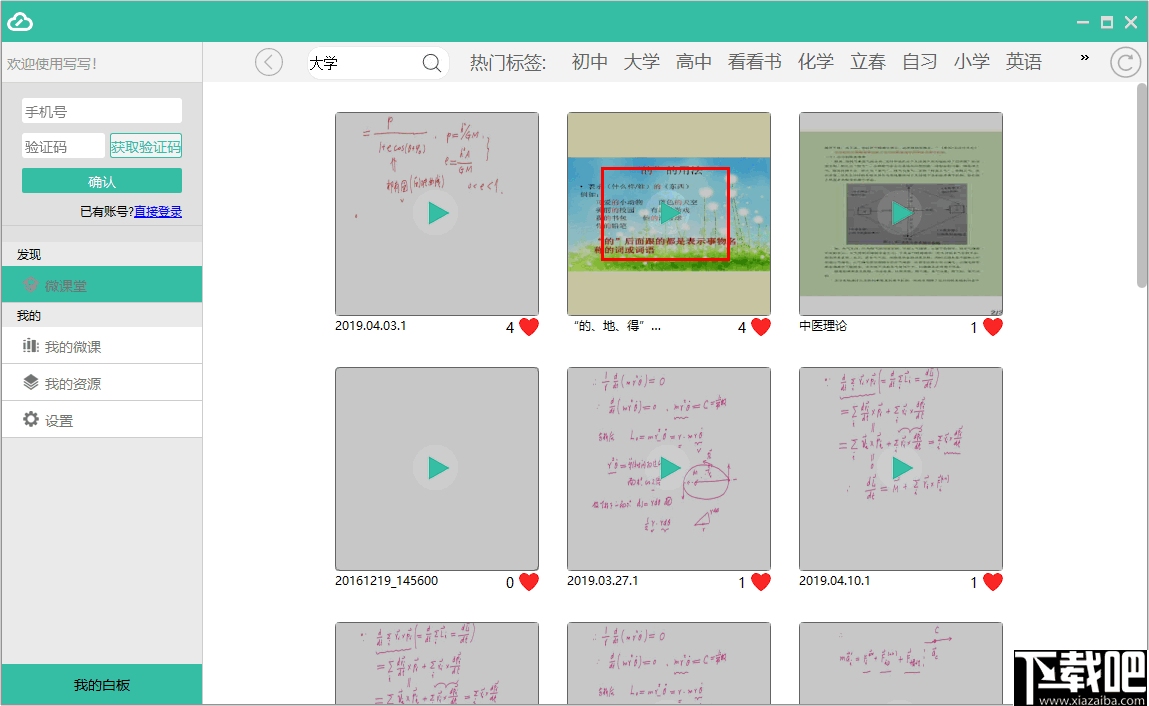Open the 2019.04.10.1 title text
This screenshot has width=1149, height=706.
[x=835, y=581]
